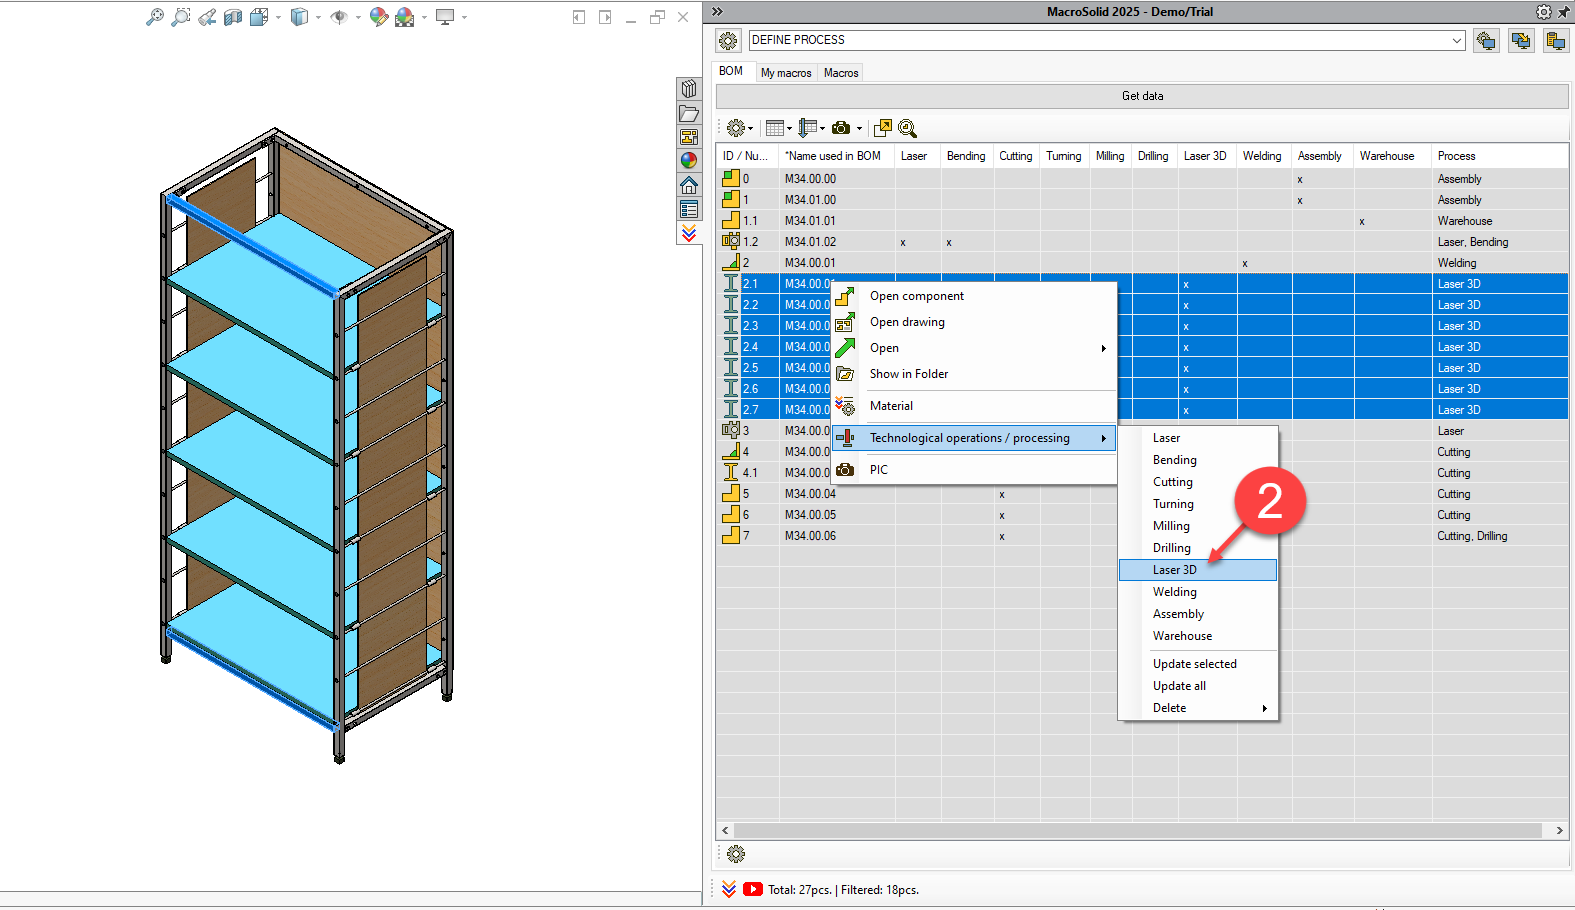This screenshot has height=910, width=1575.
Task: Click the document-and-monitor icon at top right
Action: pyautogui.click(x=1556, y=41)
